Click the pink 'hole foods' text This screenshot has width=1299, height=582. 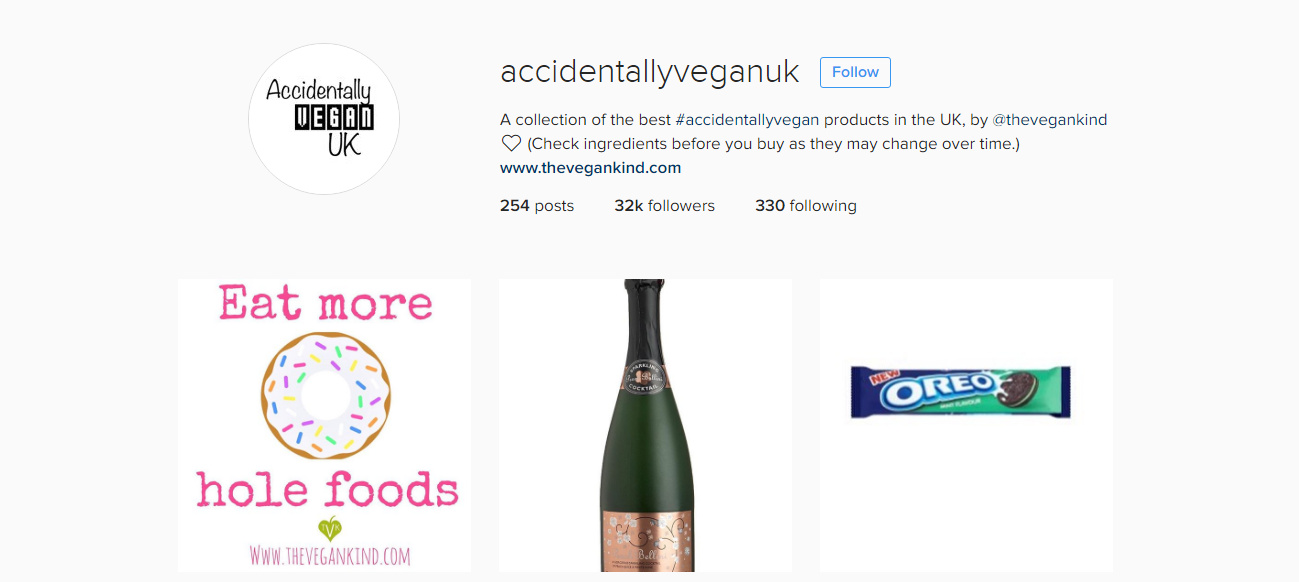tap(327, 490)
